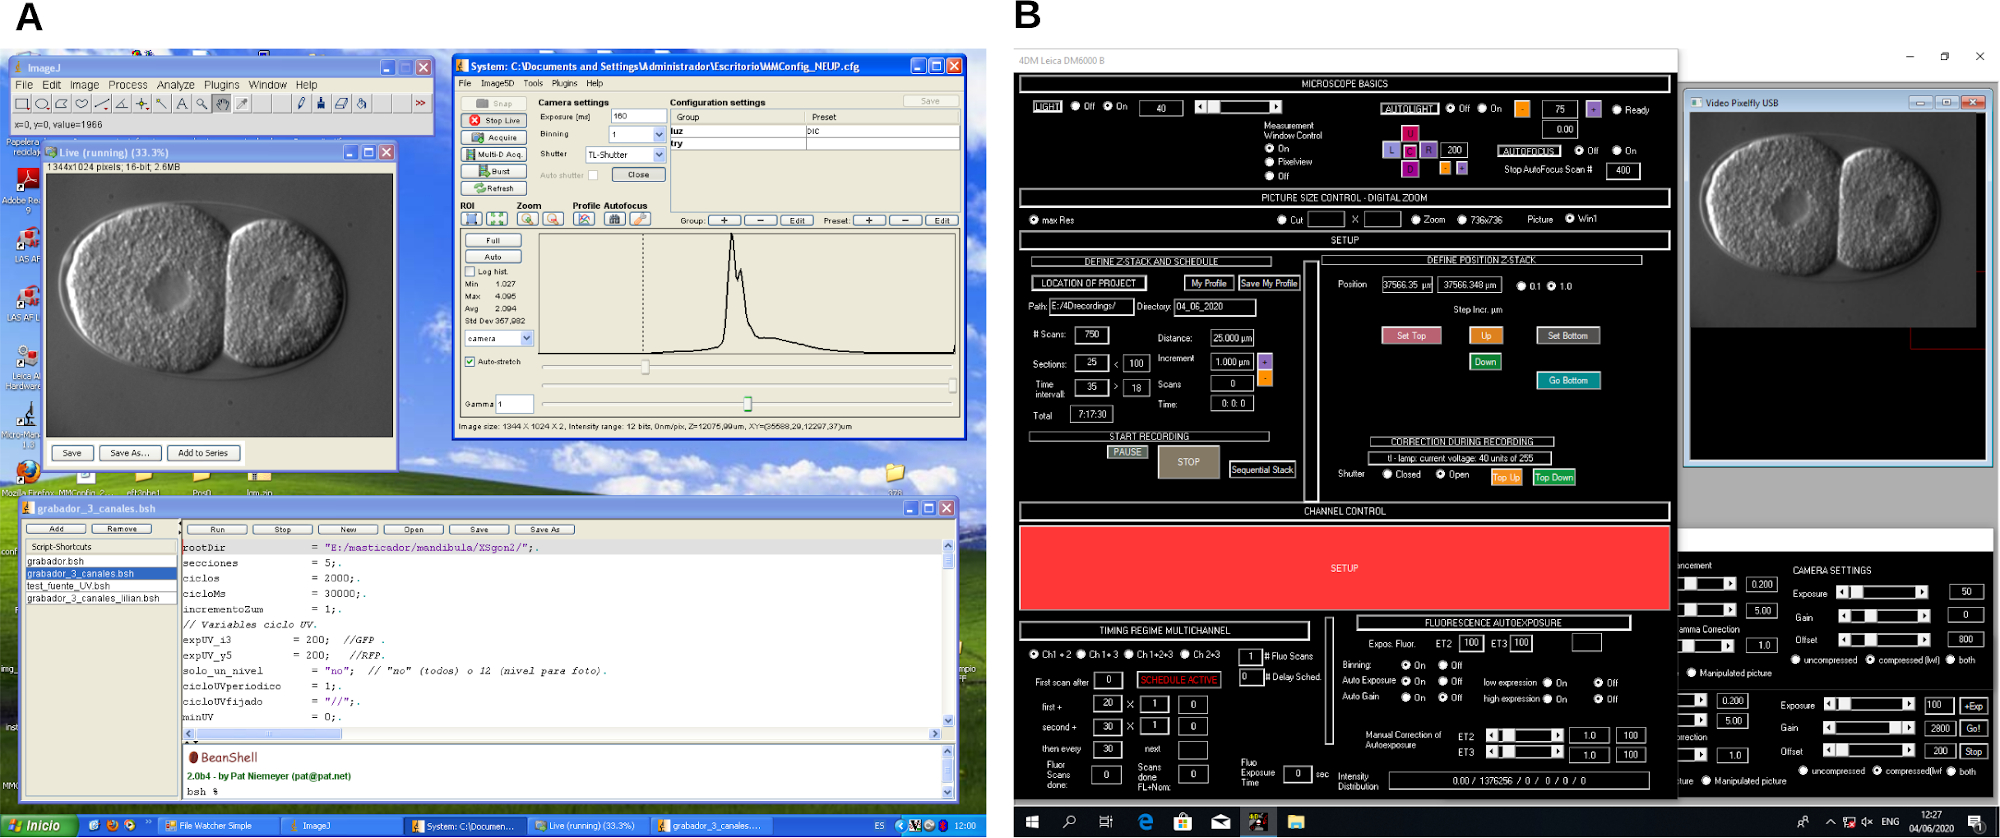The image size is (2000, 838).
Task: Uncheck the Auto-stretch checkbox
Action: coord(470,362)
